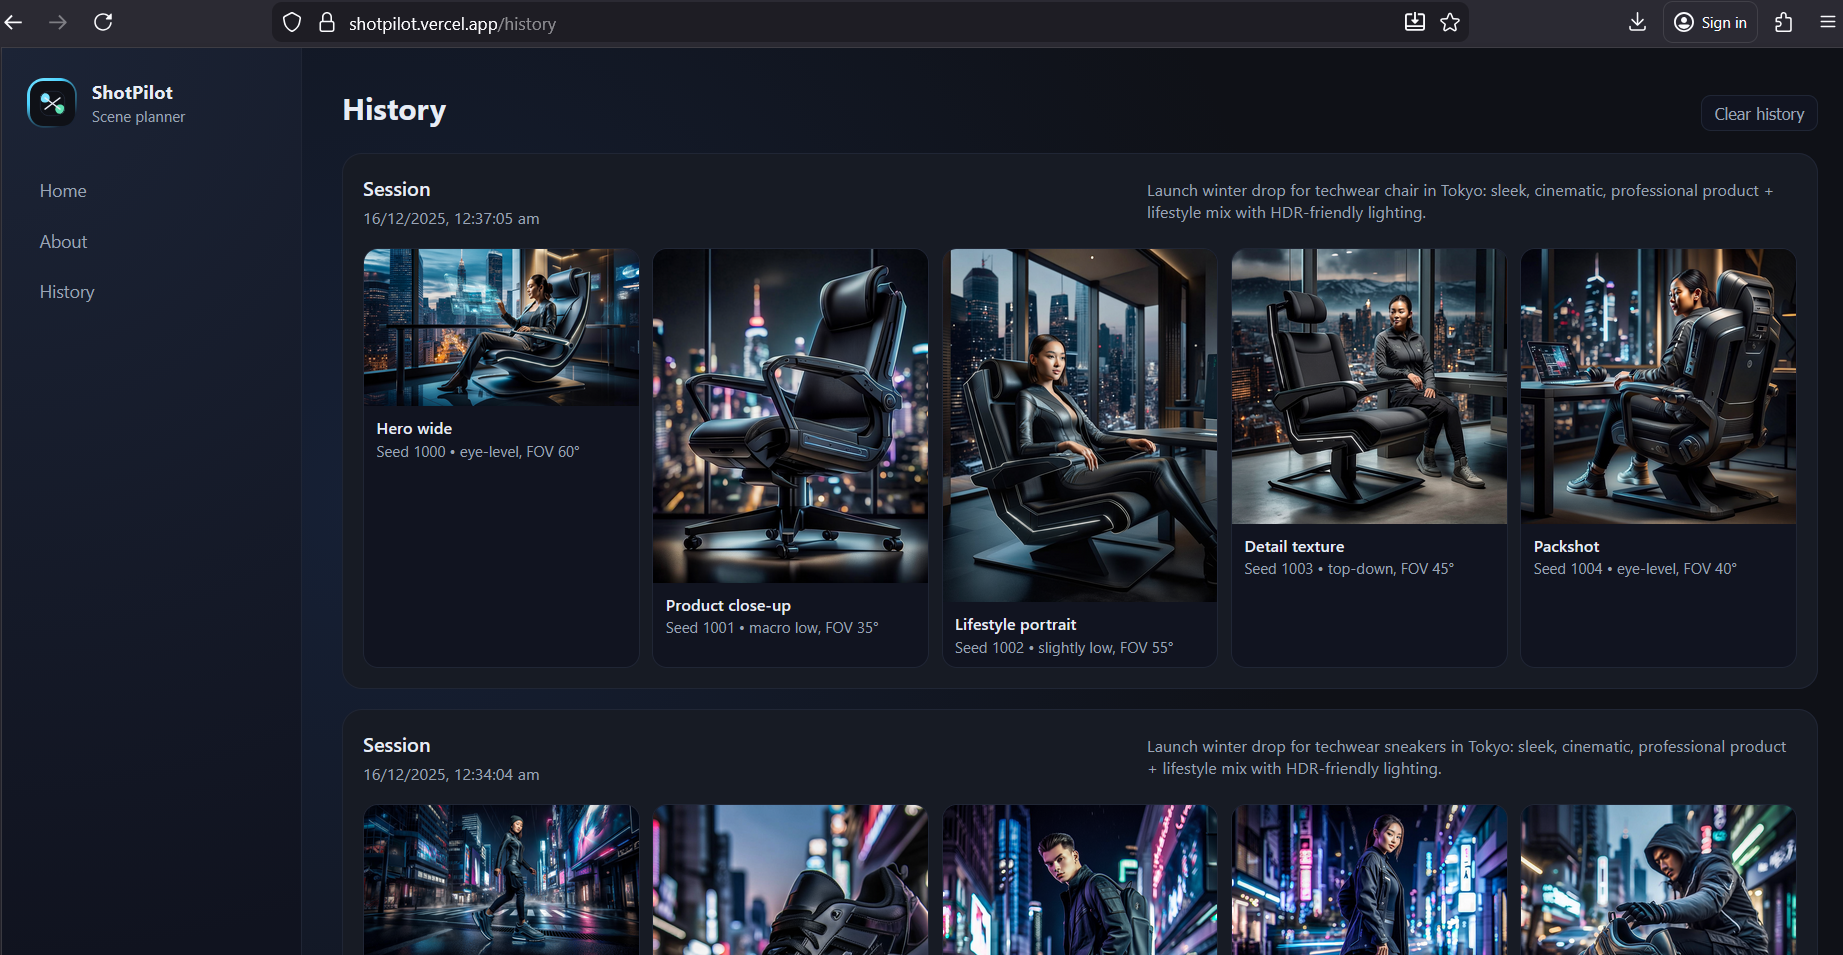Click the ShotPilot logo icon
This screenshot has height=955, width=1843.
[x=52, y=103]
